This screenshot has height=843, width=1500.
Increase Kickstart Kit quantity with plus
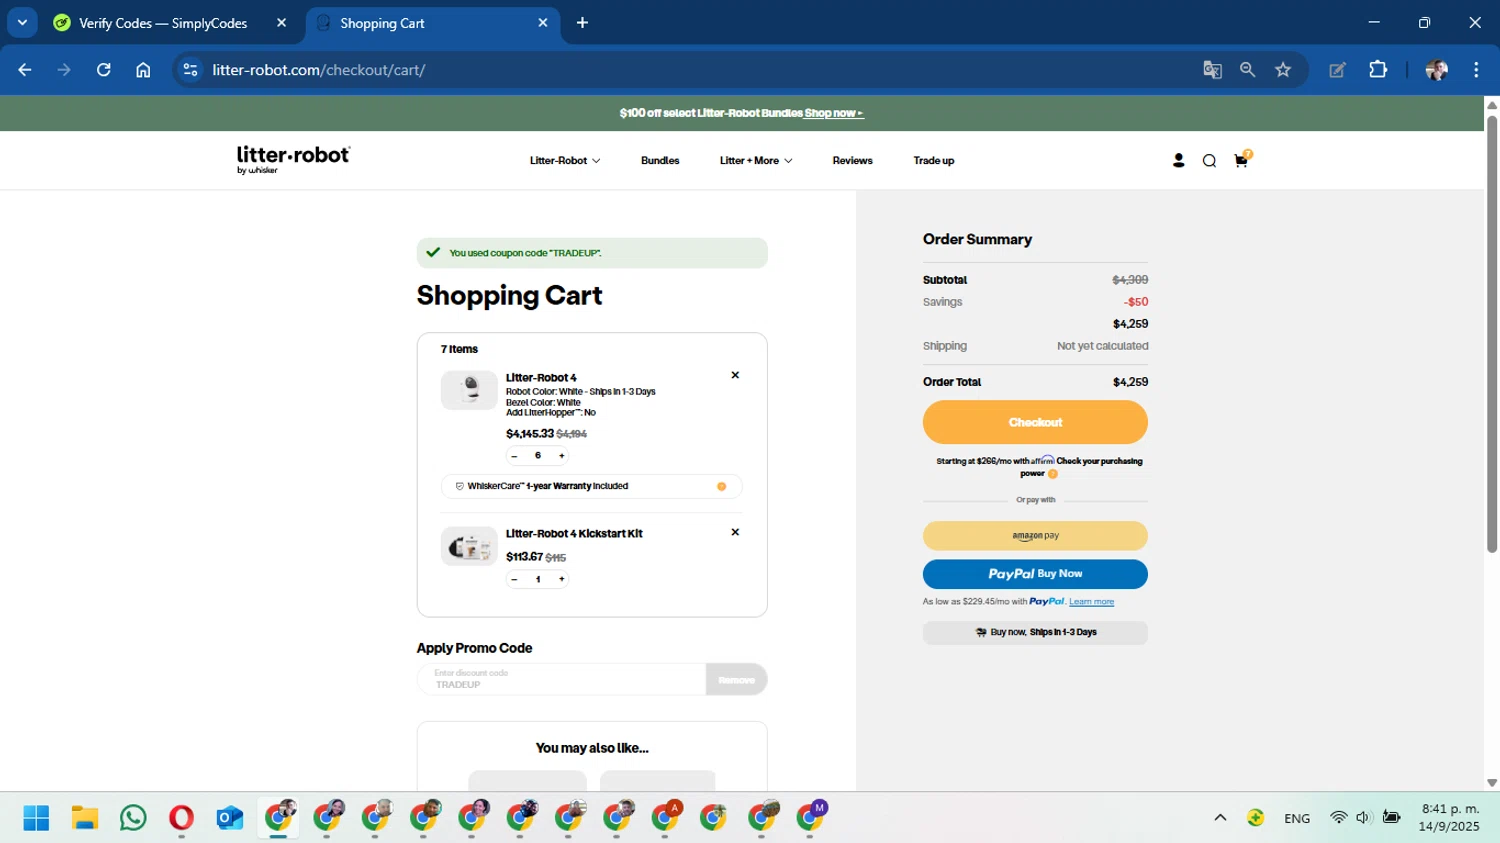[x=562, y=579]
